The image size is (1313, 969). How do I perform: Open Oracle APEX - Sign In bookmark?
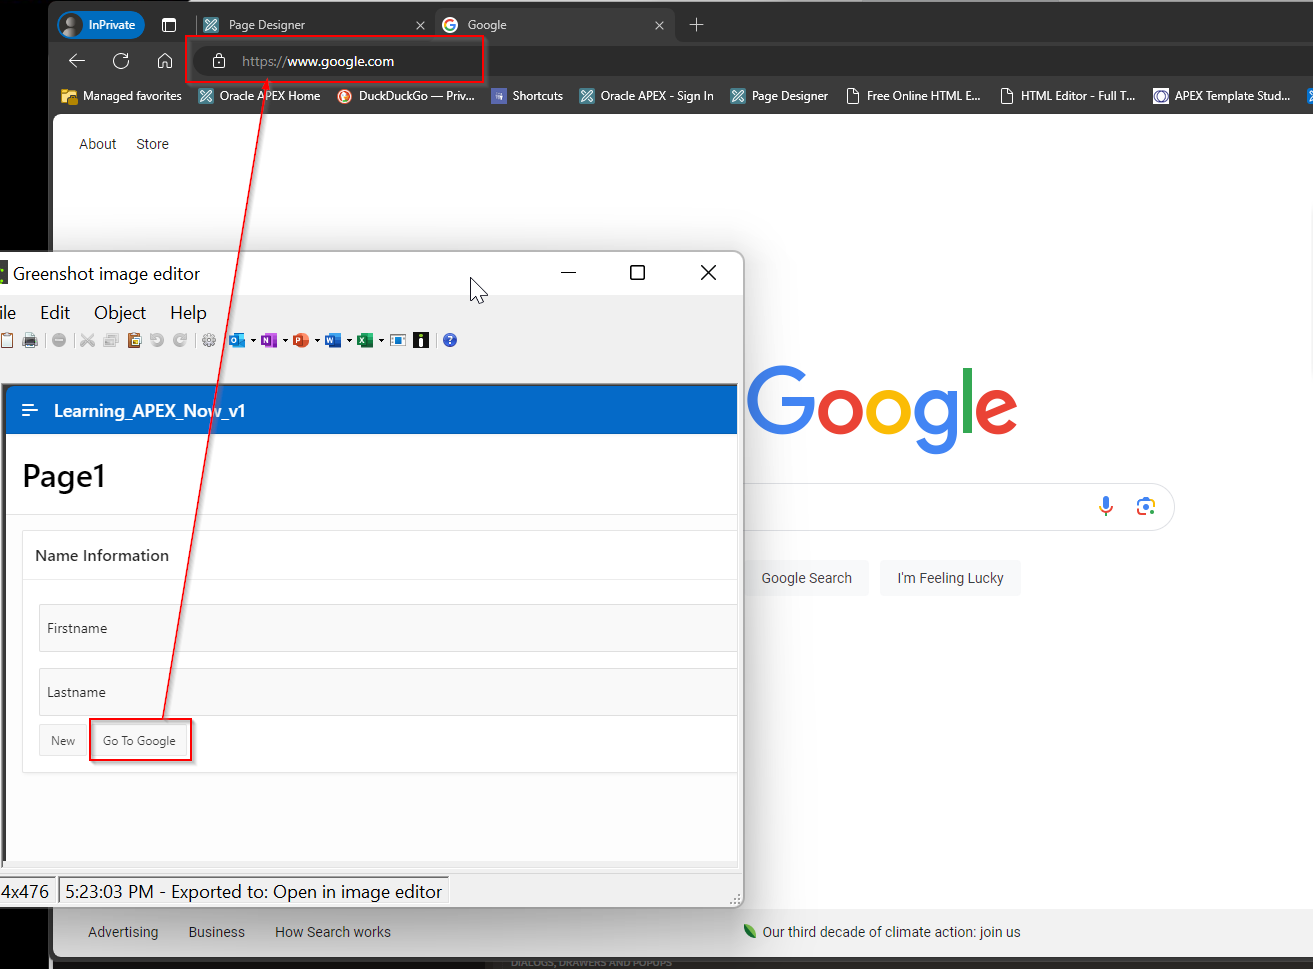pos(647,96)
